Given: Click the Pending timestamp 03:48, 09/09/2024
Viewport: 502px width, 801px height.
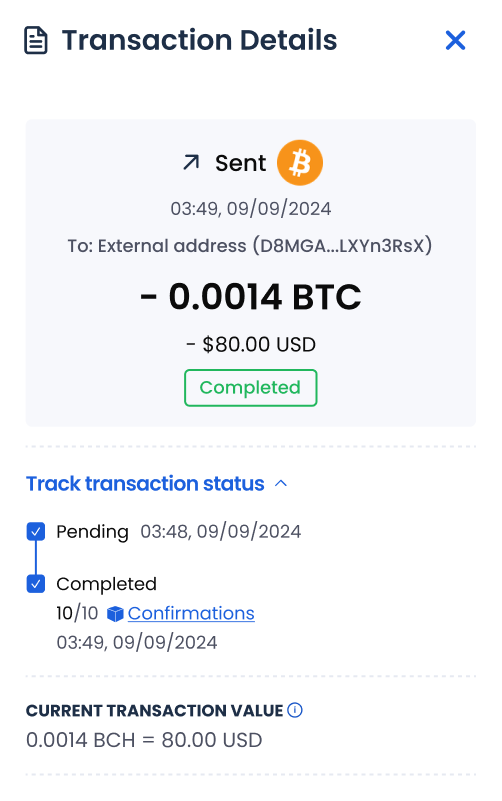Looking at the screenshot, I should (221, 531).
